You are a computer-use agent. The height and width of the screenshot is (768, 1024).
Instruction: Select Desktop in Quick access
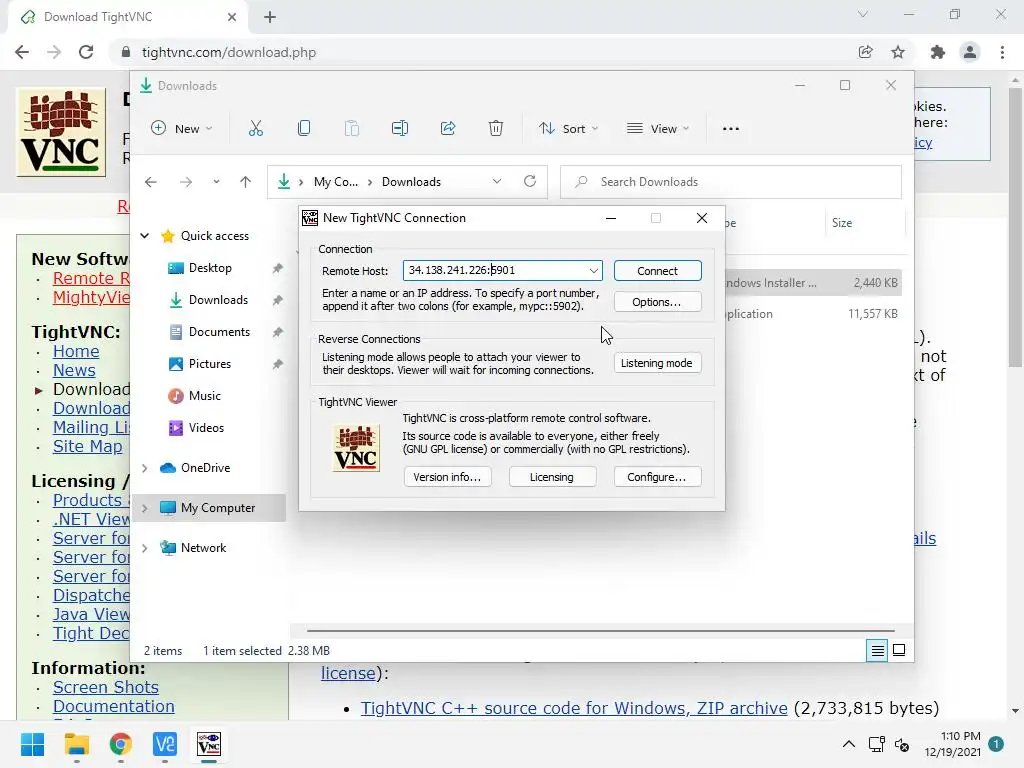pyautogui.click(x=210, y=268)
